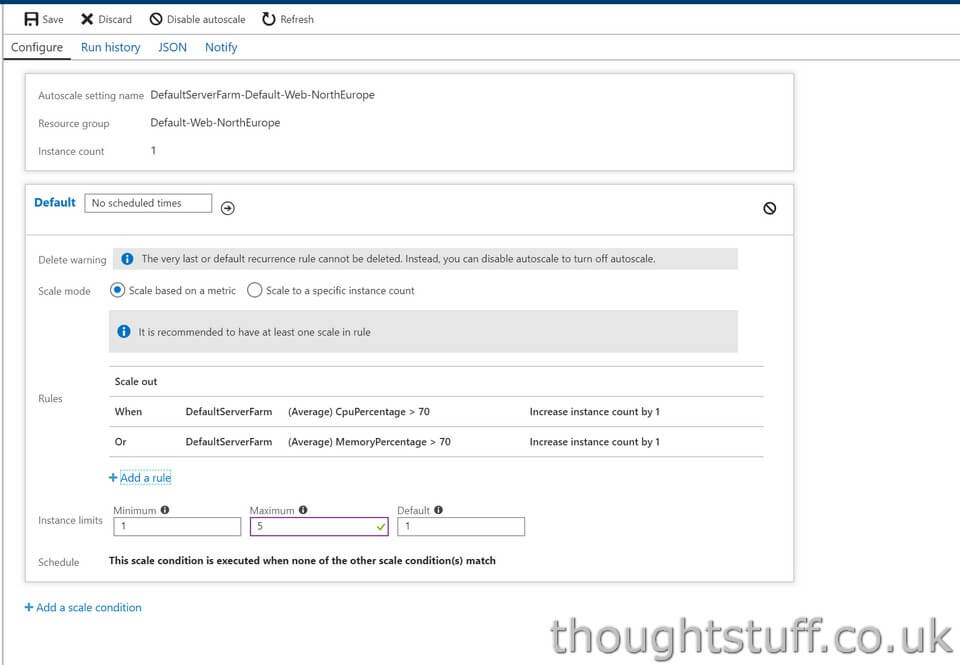Click the info icon next to Maximum
The height and width of the screenshot is (665, 960).
pyautogui.click(x=303, y=509)
